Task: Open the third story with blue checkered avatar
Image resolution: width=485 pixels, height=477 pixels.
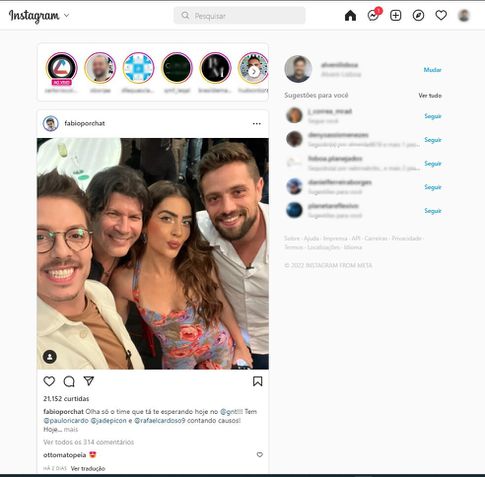Action: coord(138,68)
